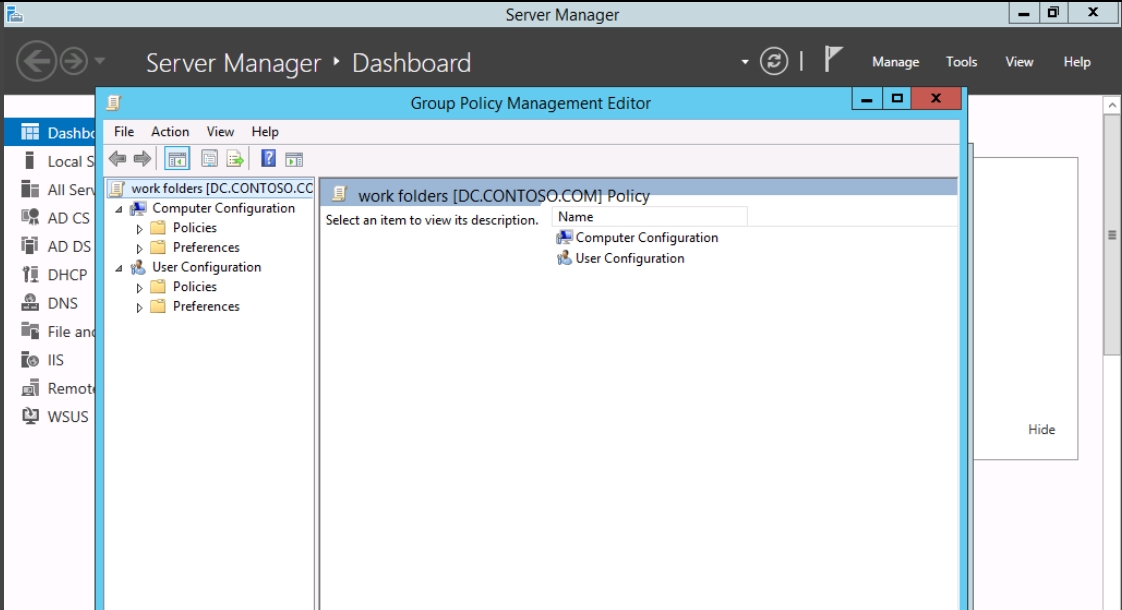Collapse User Configuration node in the tree

tap(119, 268)
